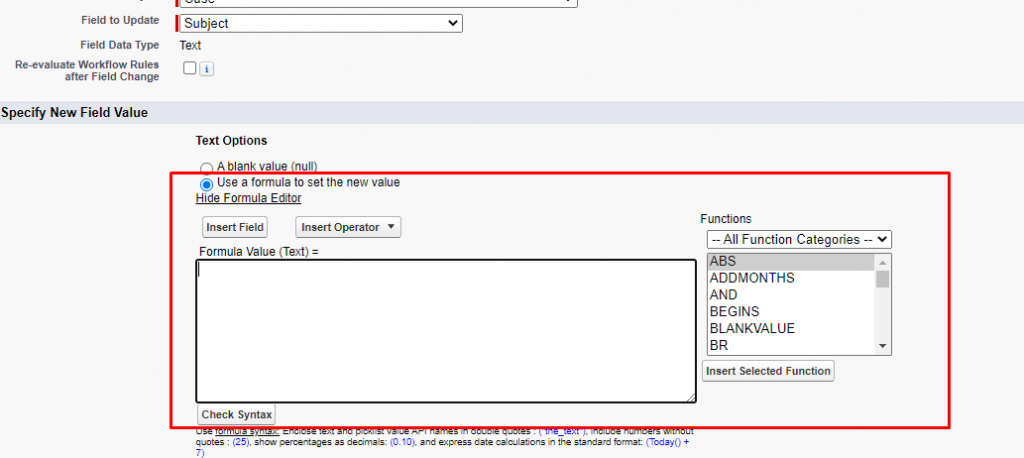
Task: Expand the Insert Operator menu
Action: coord(348,227)
